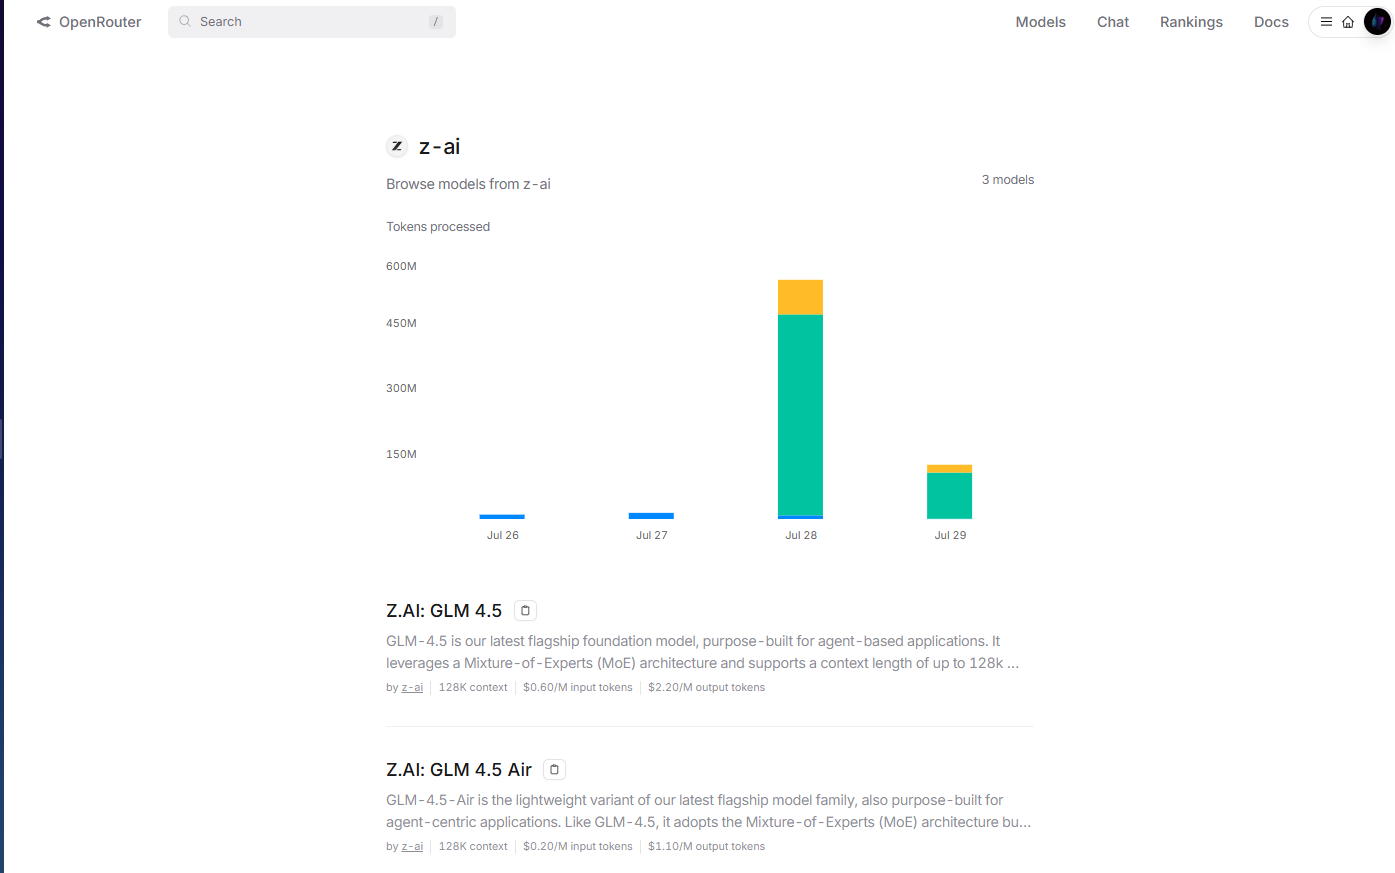Click the yellow segment of Jul 28 bar

800,297
